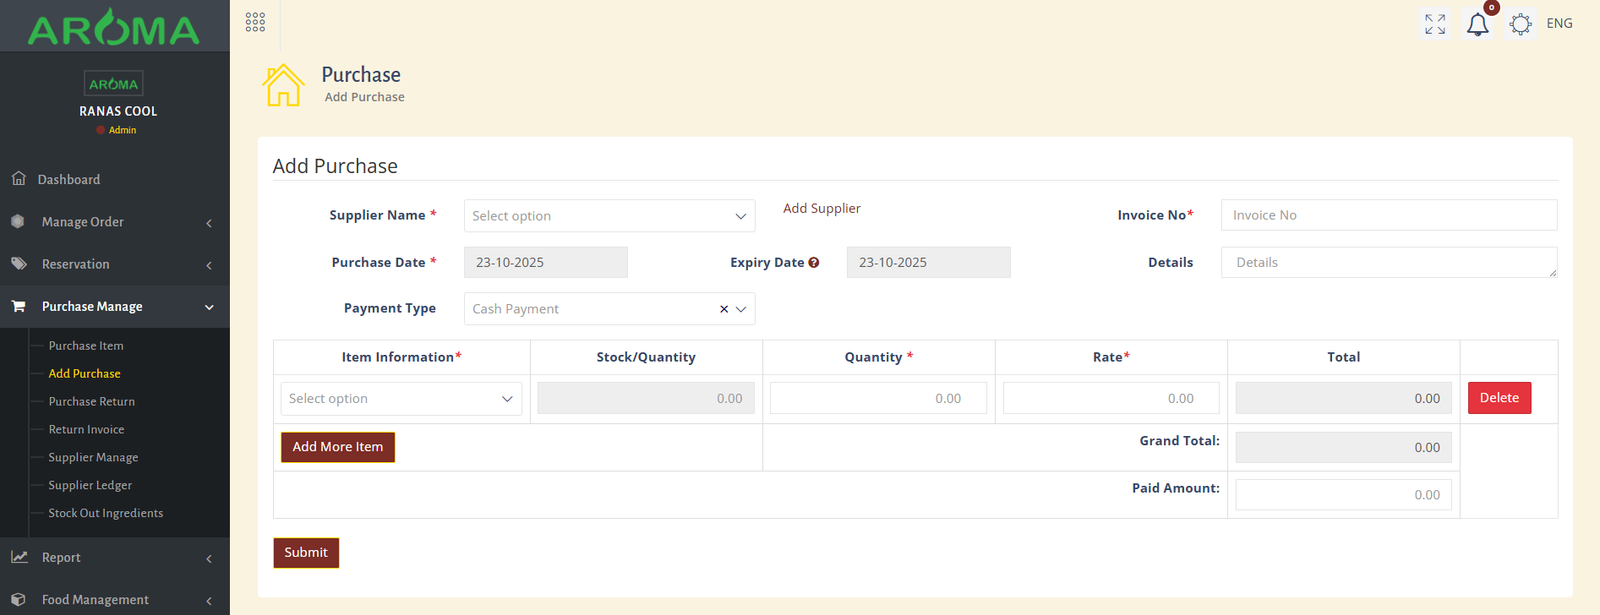Open the Supplier Name dropdown

609,216
